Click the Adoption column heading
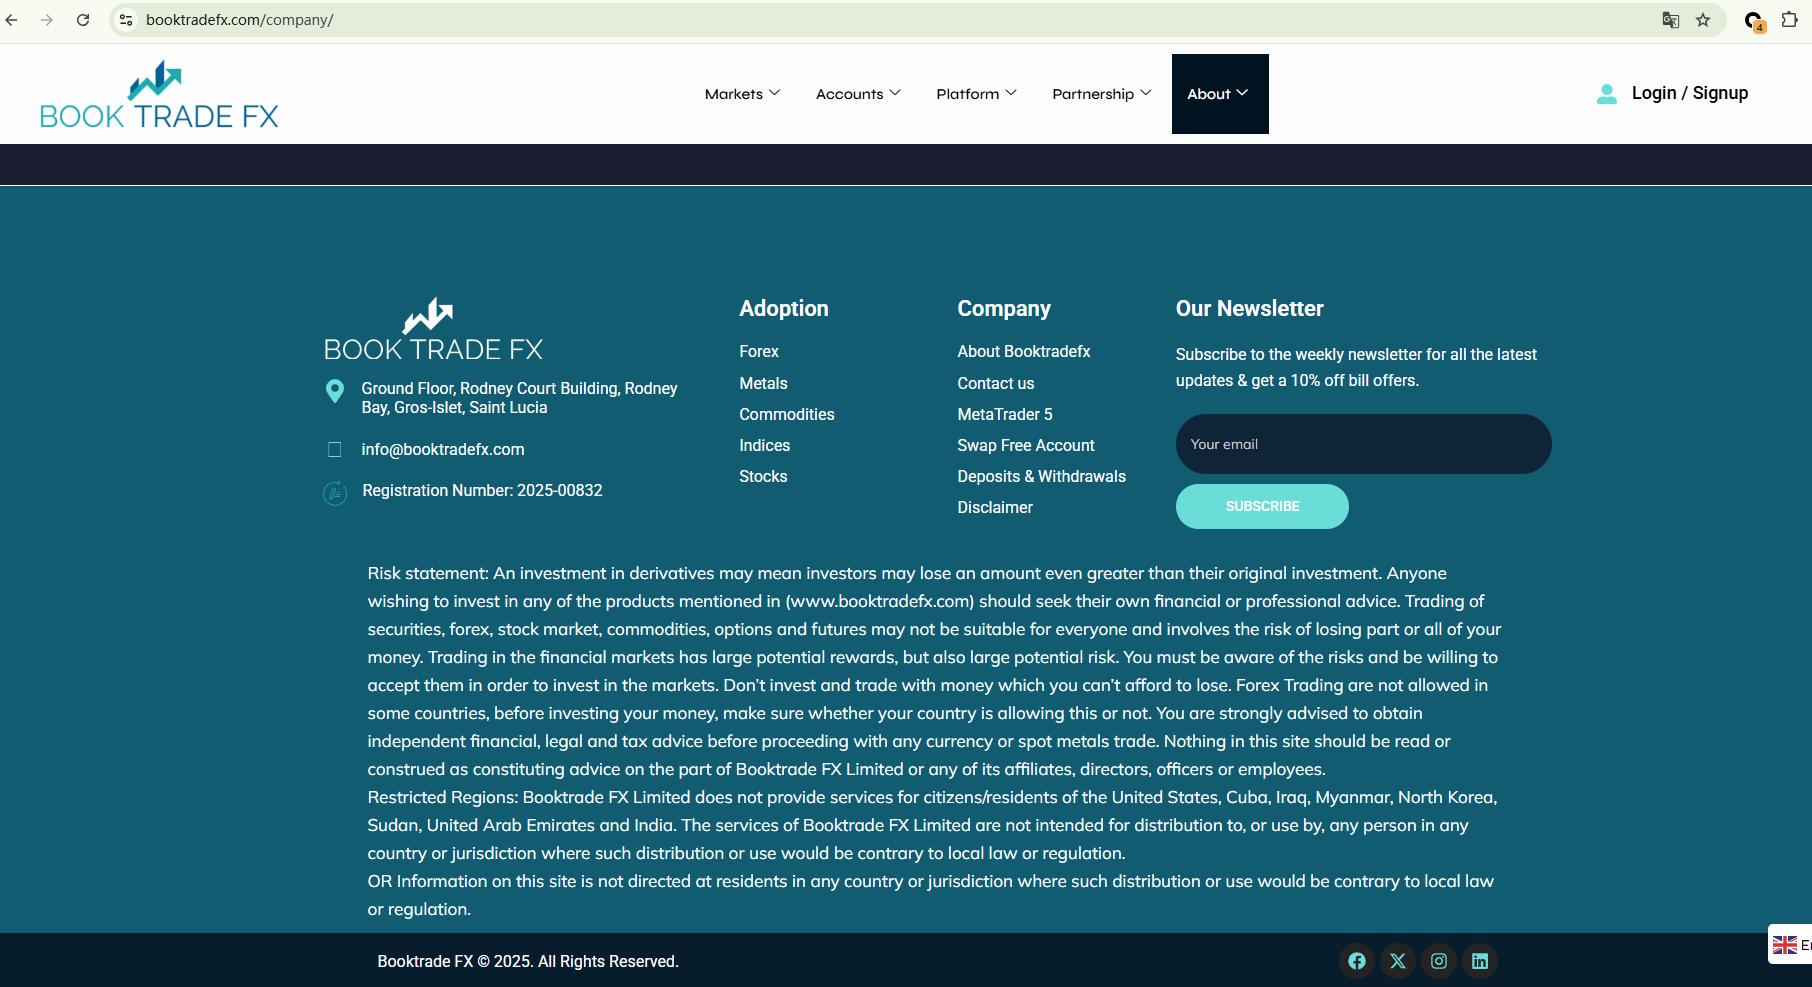Image resolution: width=1812 pixels, height=987 pixels. pyautogui.click(x=784, y=309)
